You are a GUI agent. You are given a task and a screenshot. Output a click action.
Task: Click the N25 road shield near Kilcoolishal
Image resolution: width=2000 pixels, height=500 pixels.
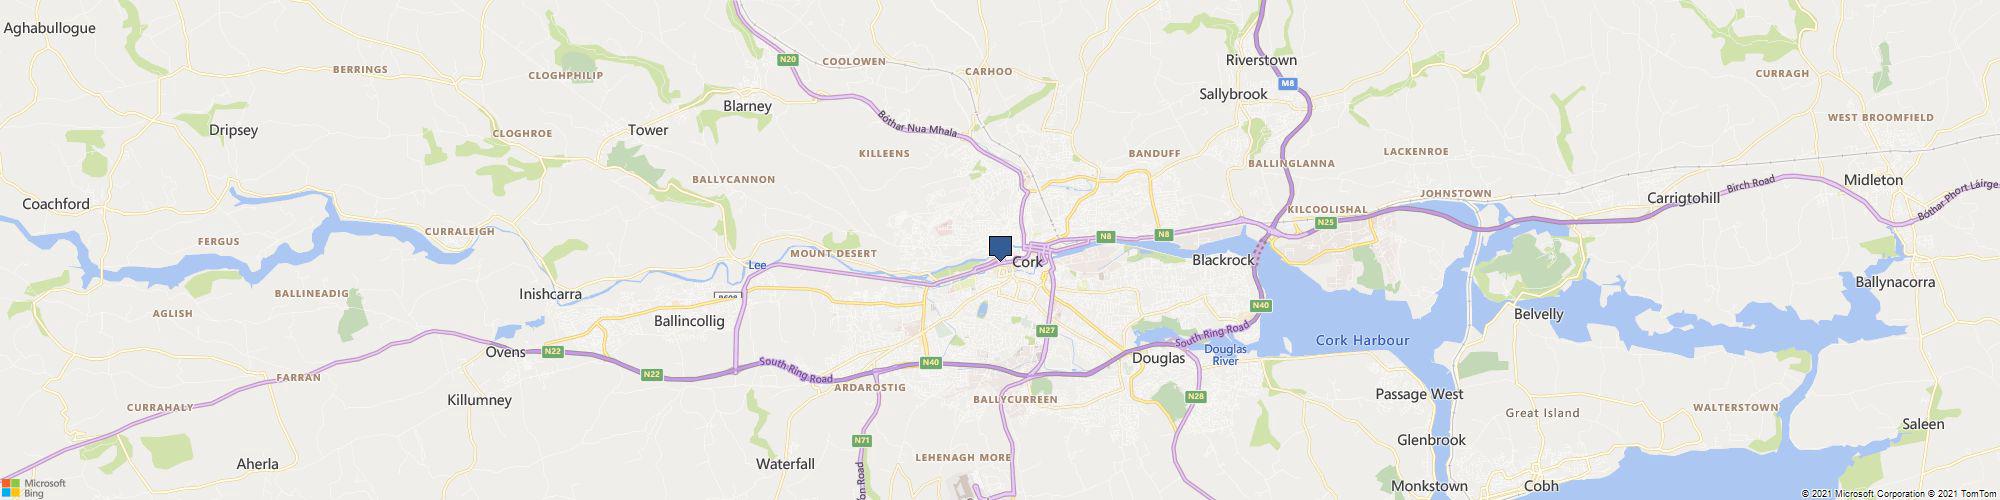point(1326,222)
